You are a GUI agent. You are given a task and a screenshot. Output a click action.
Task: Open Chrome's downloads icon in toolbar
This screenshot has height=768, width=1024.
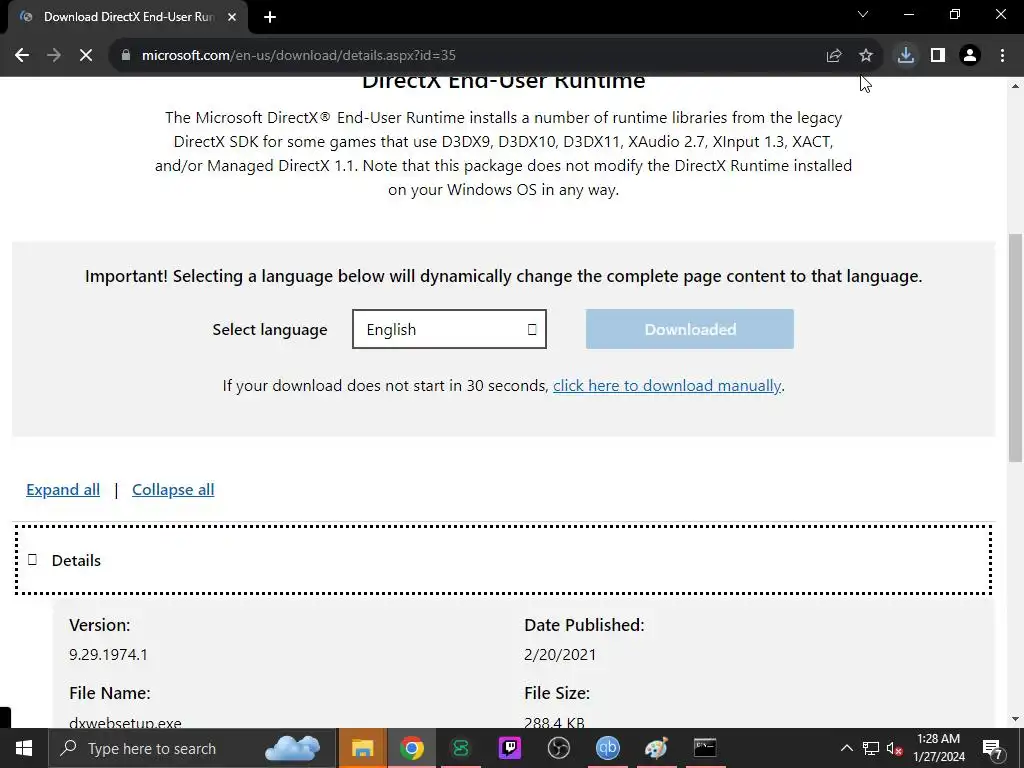[x=906, y=56]
